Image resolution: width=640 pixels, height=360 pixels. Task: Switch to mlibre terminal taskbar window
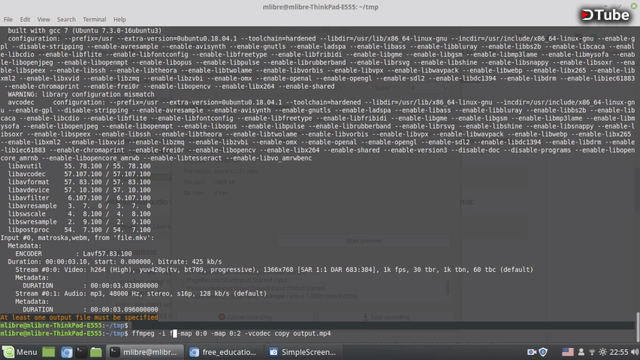(x=144, y=352)
